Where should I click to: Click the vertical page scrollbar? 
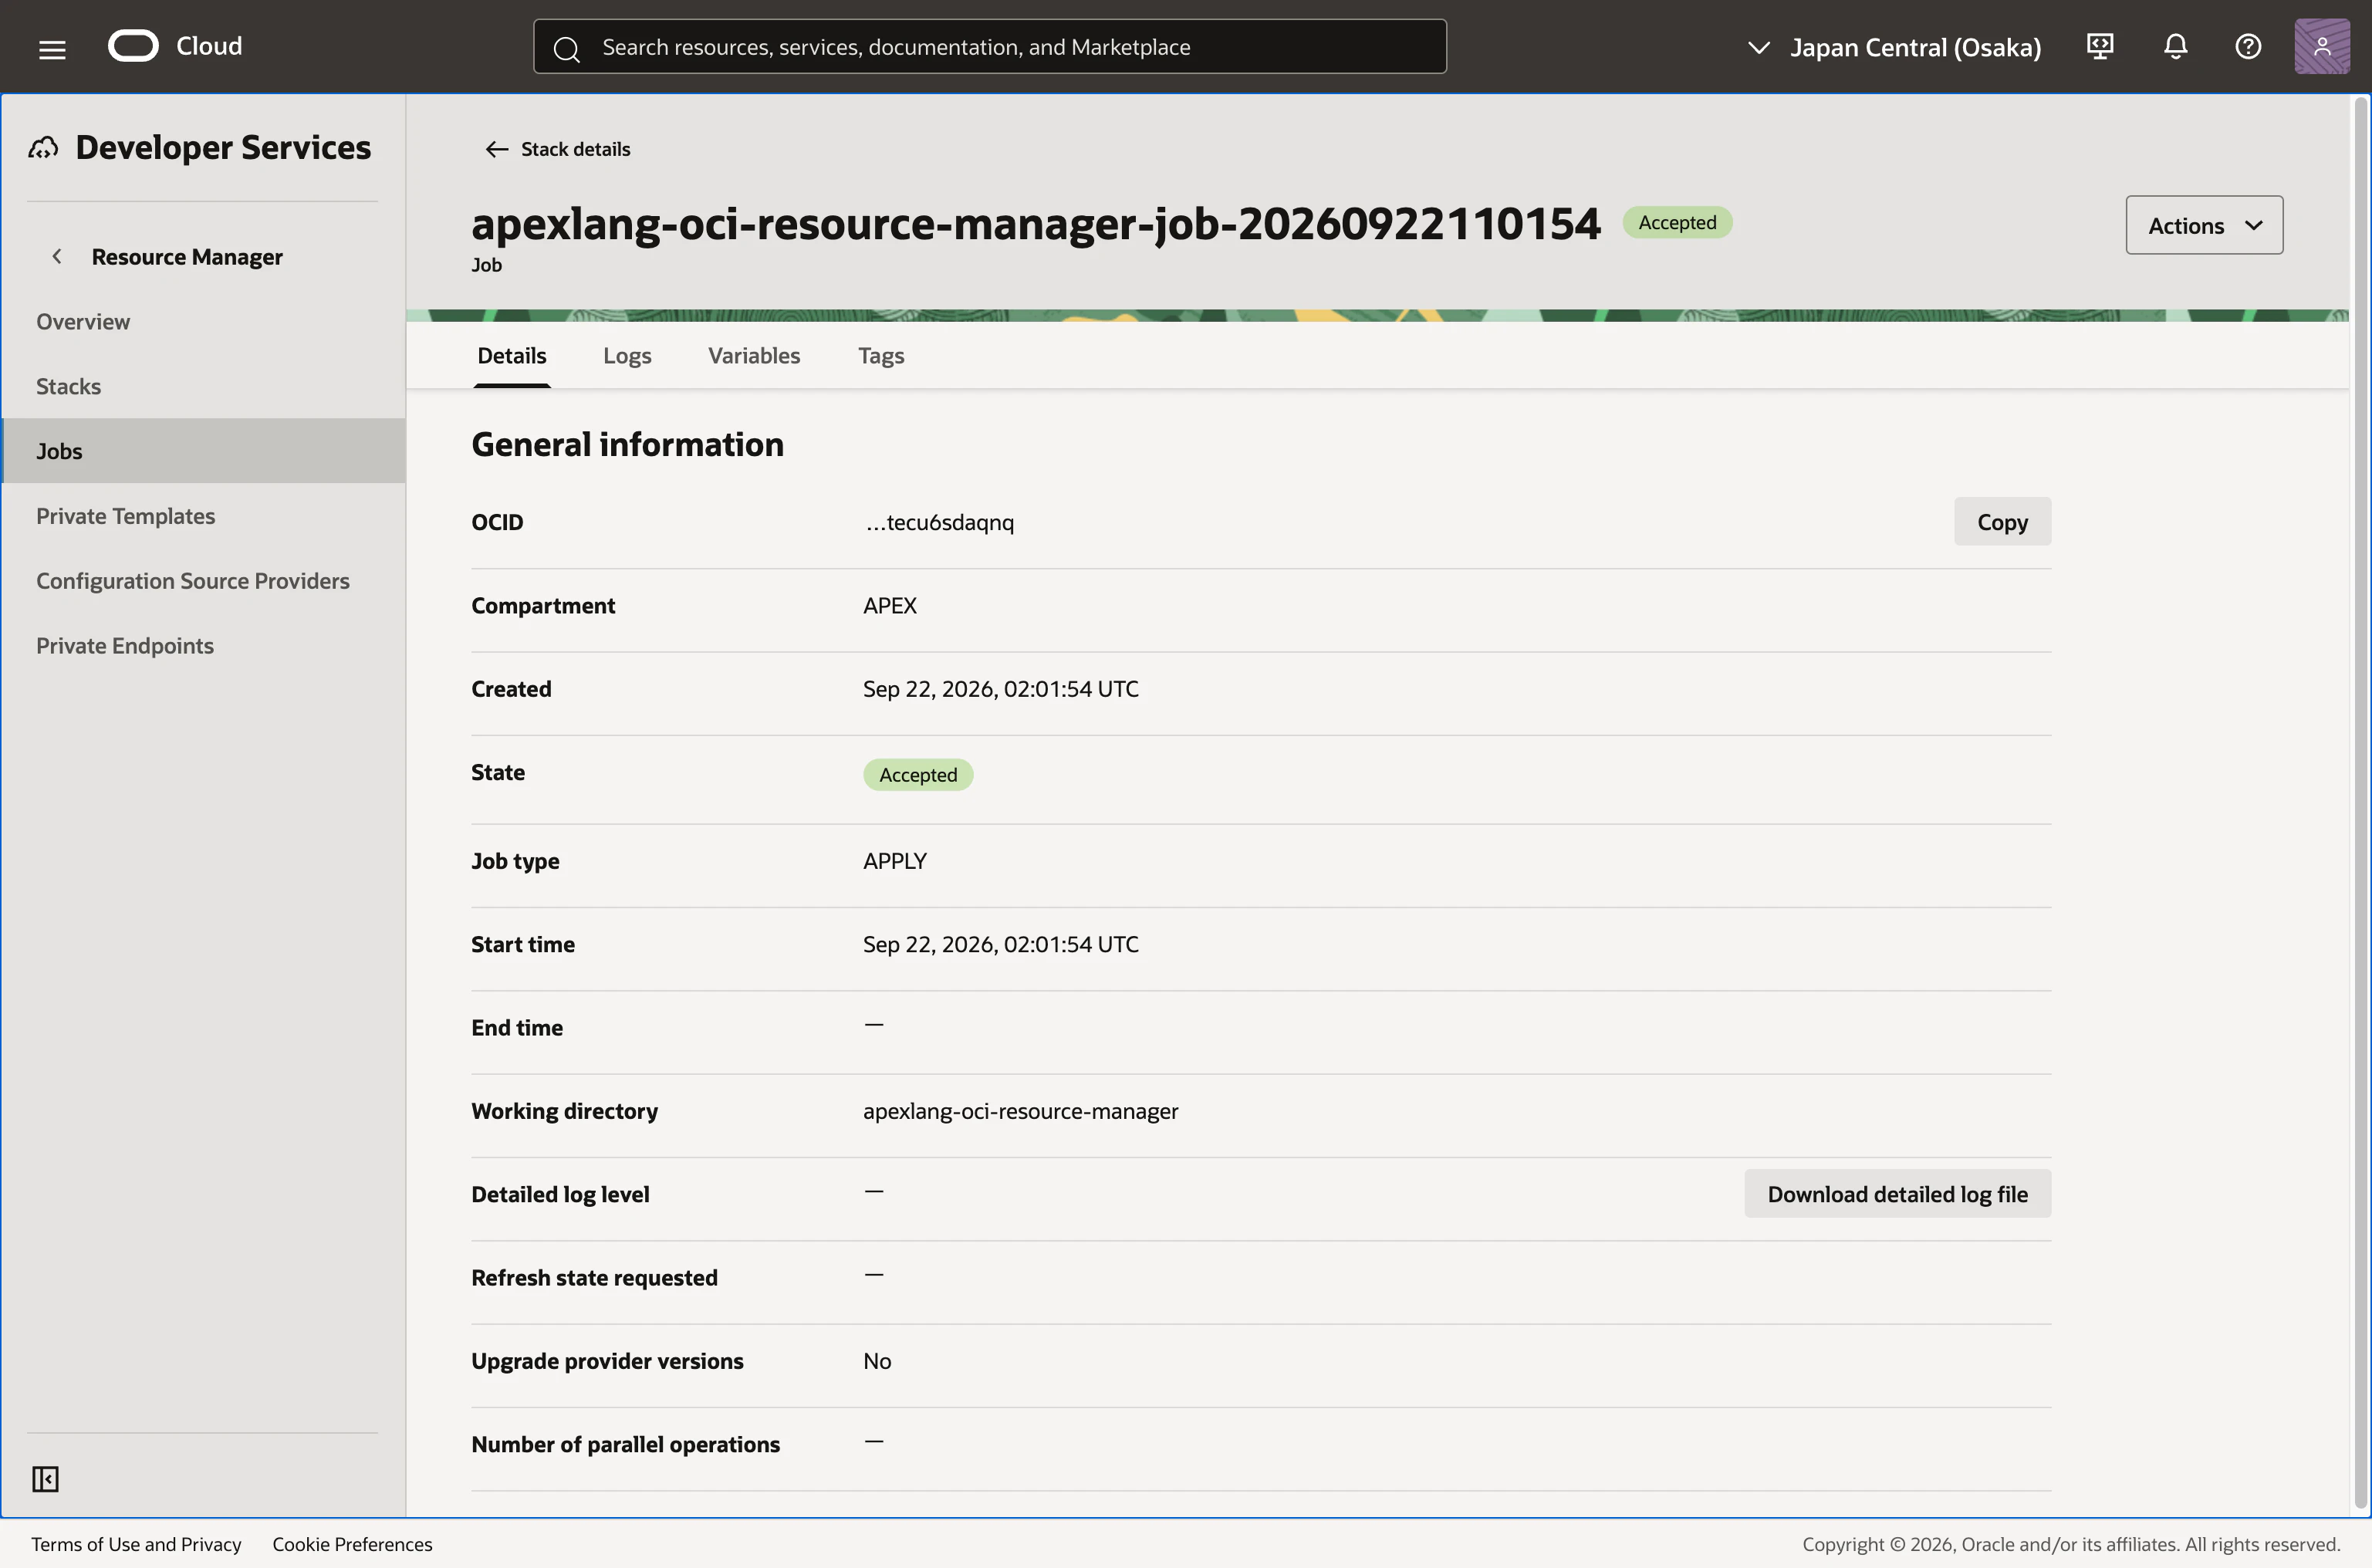pos(2360,800)
